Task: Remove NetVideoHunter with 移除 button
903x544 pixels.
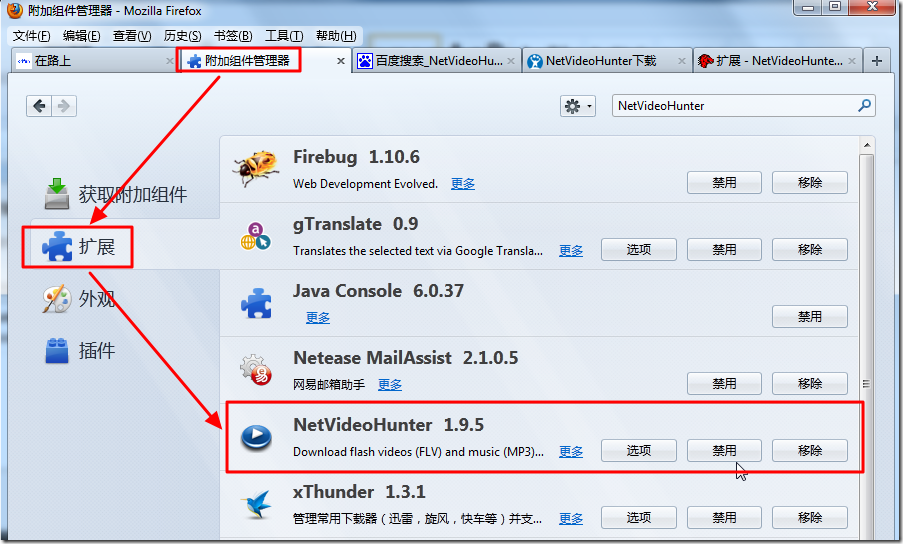Action: 810,451
